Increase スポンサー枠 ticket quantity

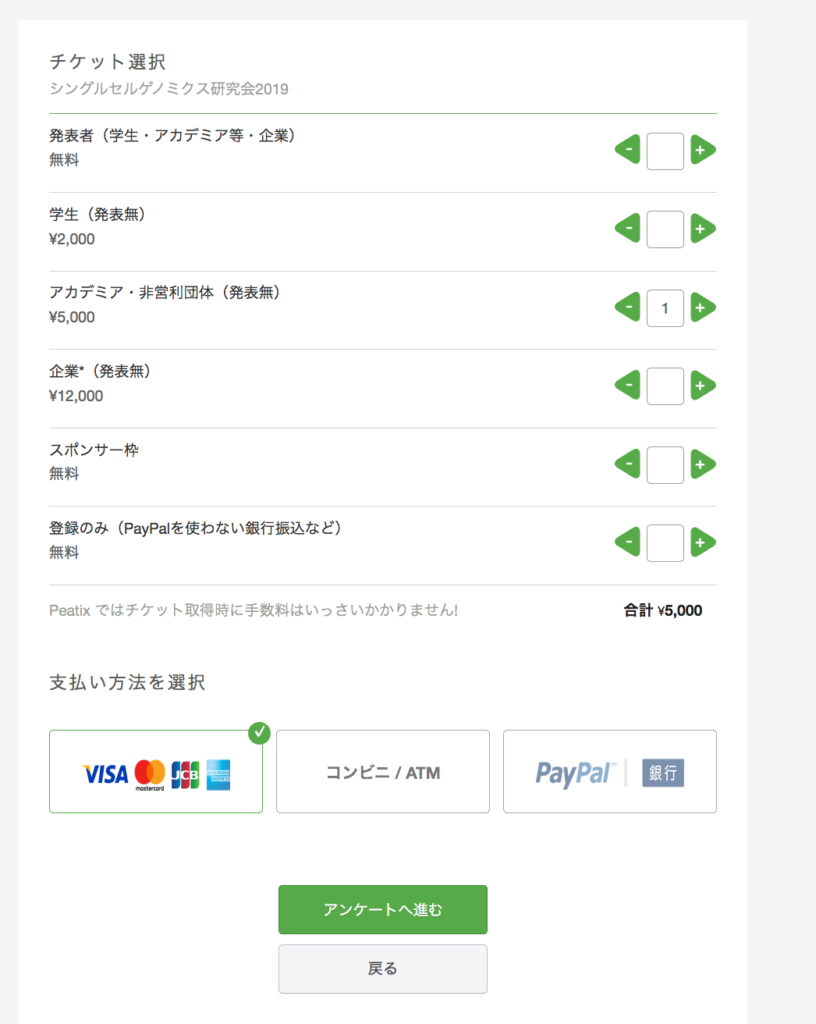coord(702,464)
